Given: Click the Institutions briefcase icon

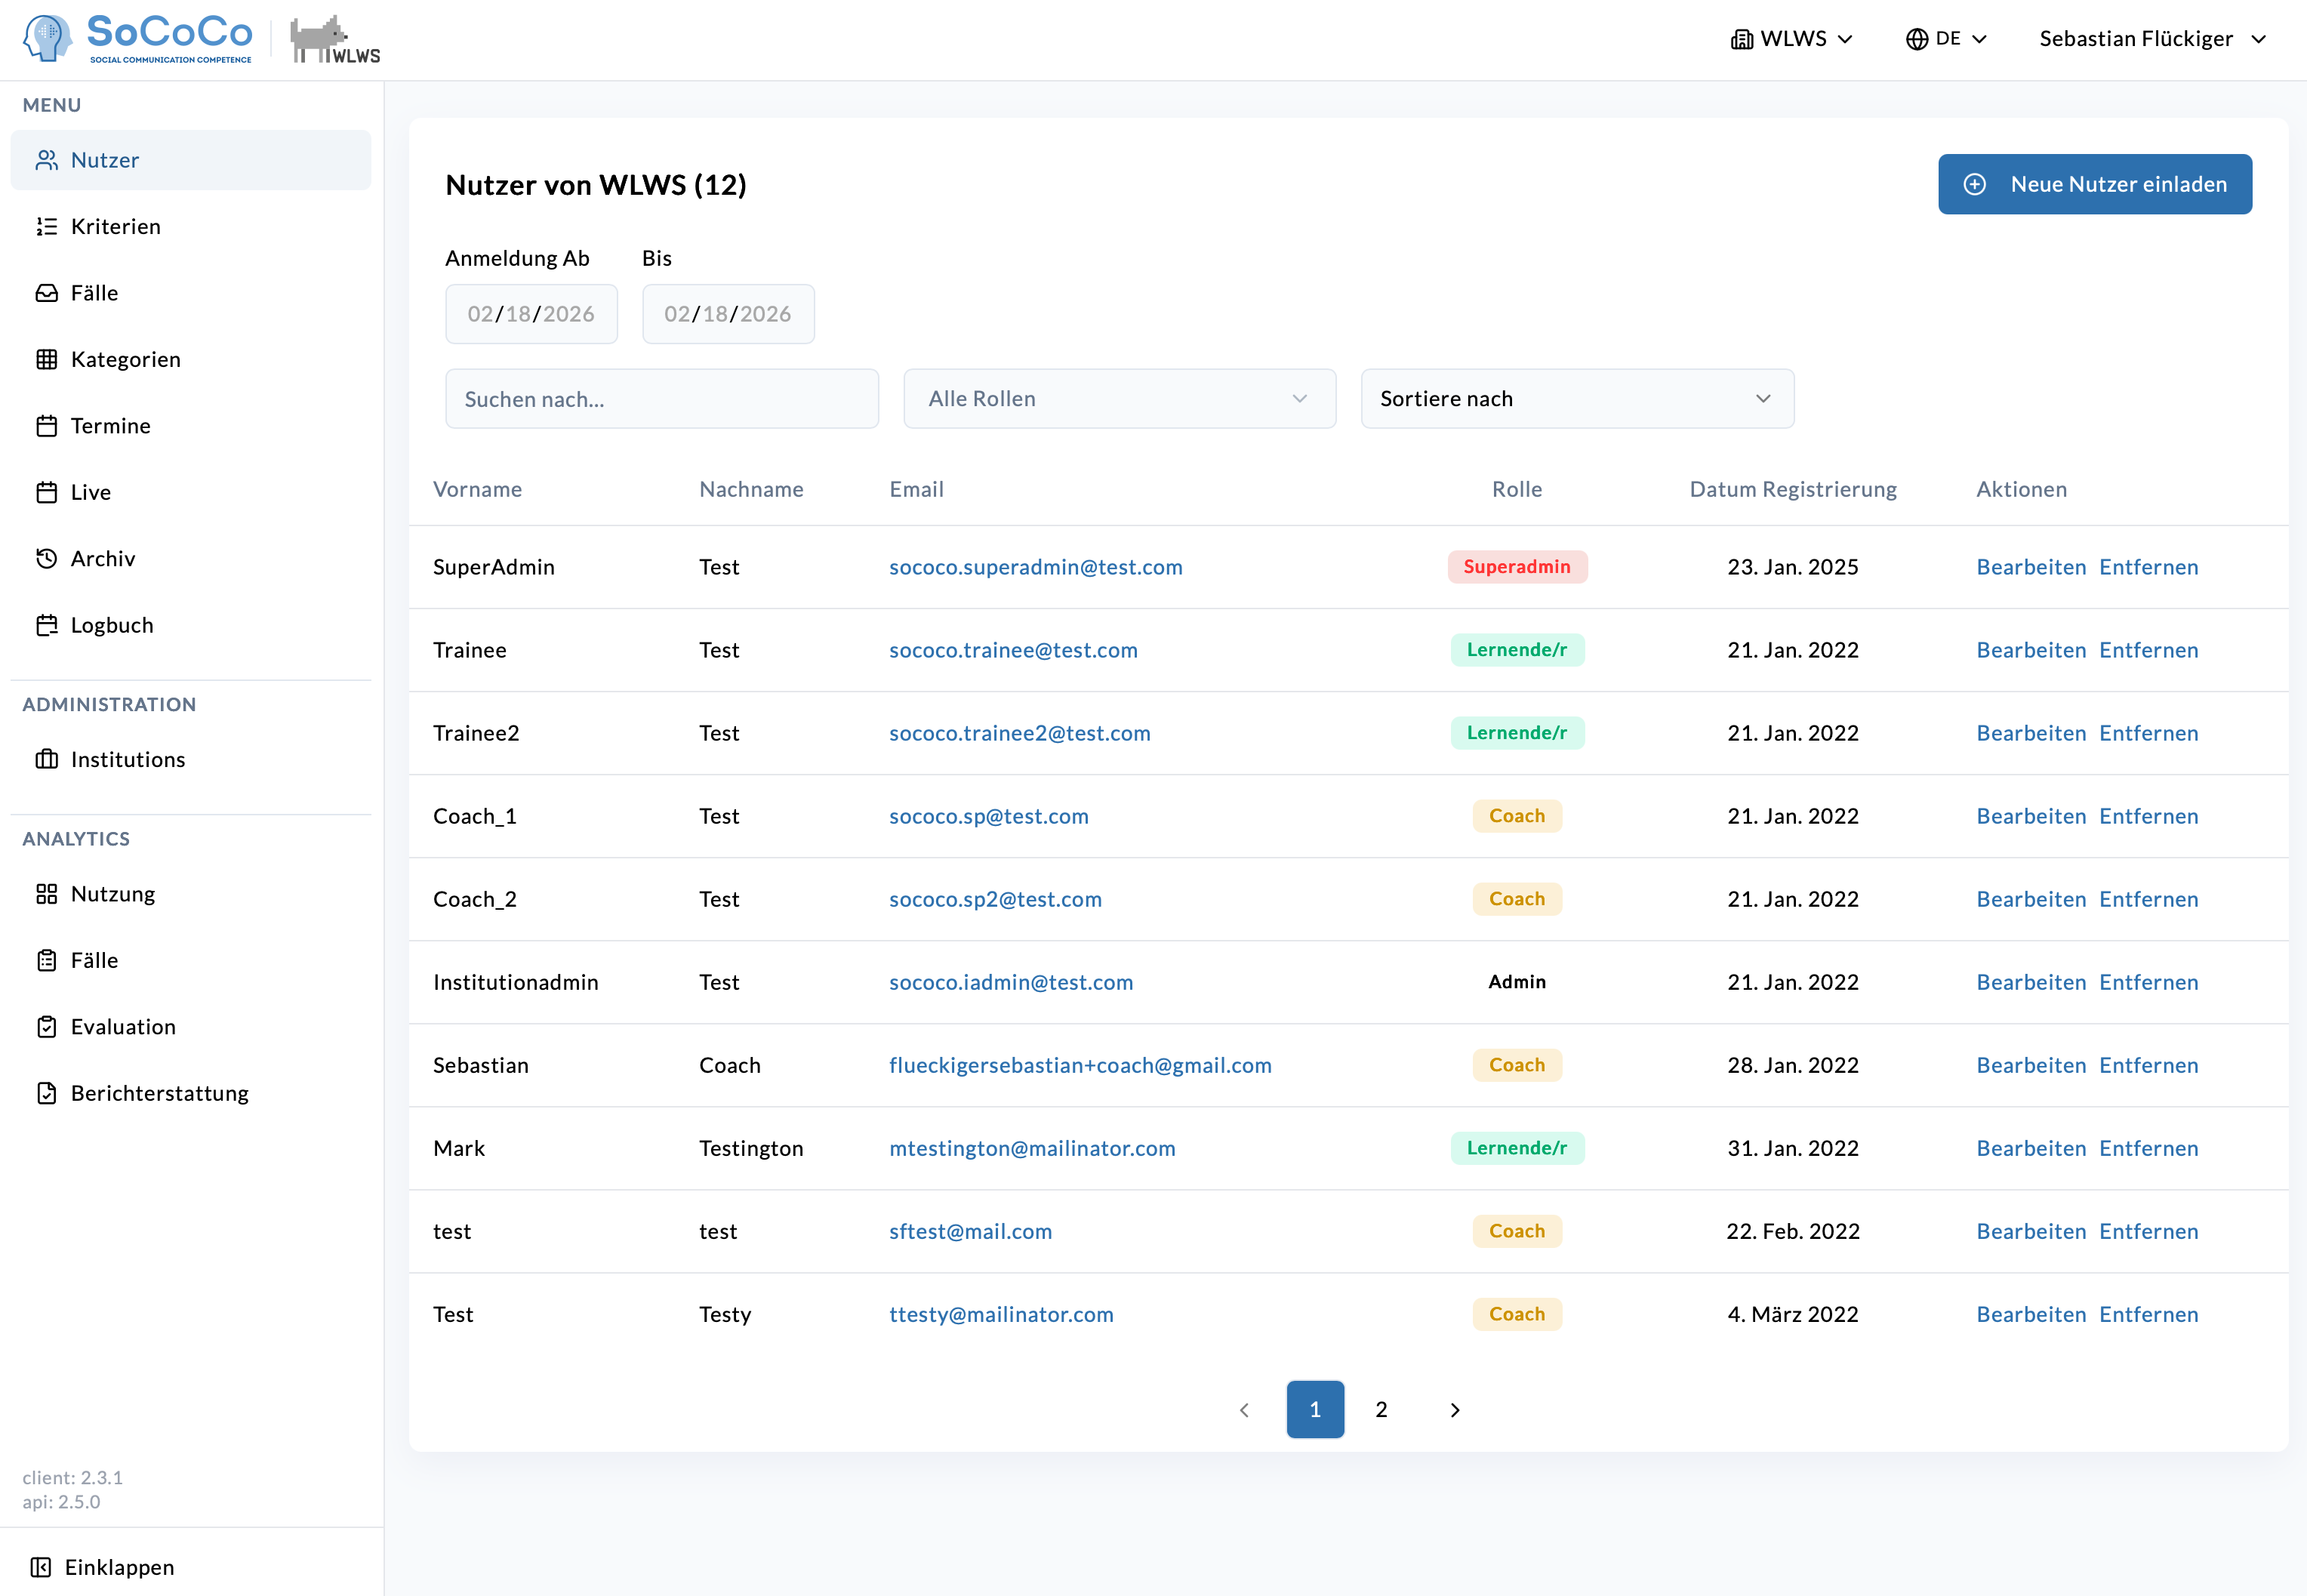Looking at the screenshot, I should pyautogui.click(x=46, y=760).
